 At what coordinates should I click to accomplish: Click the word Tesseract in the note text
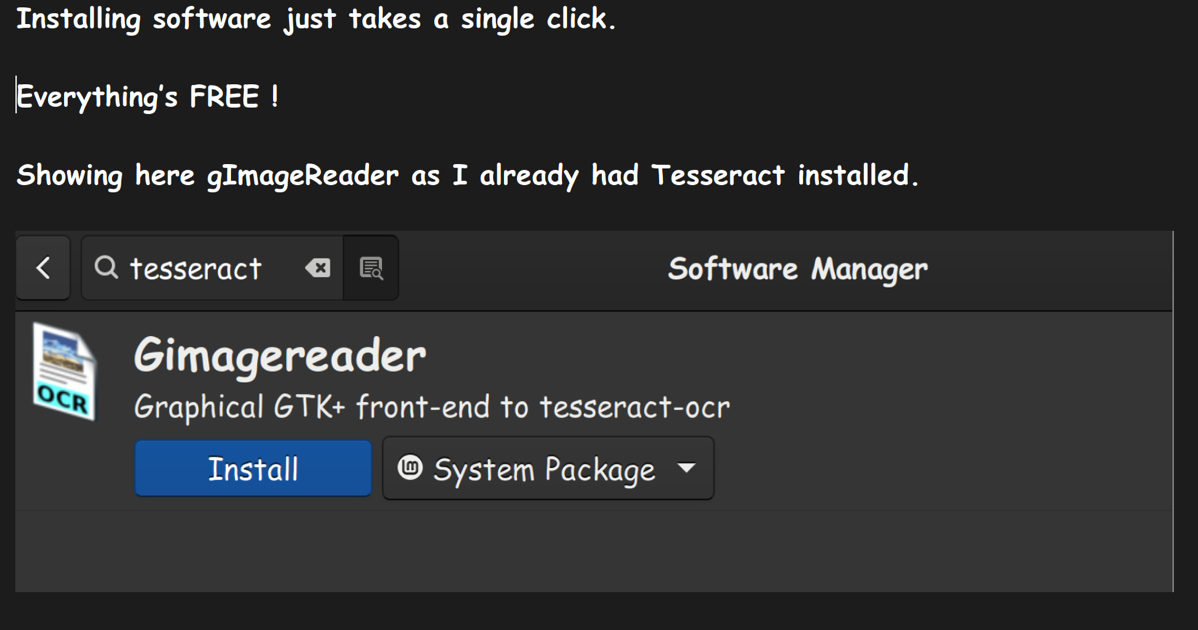(x=718, y=176)
